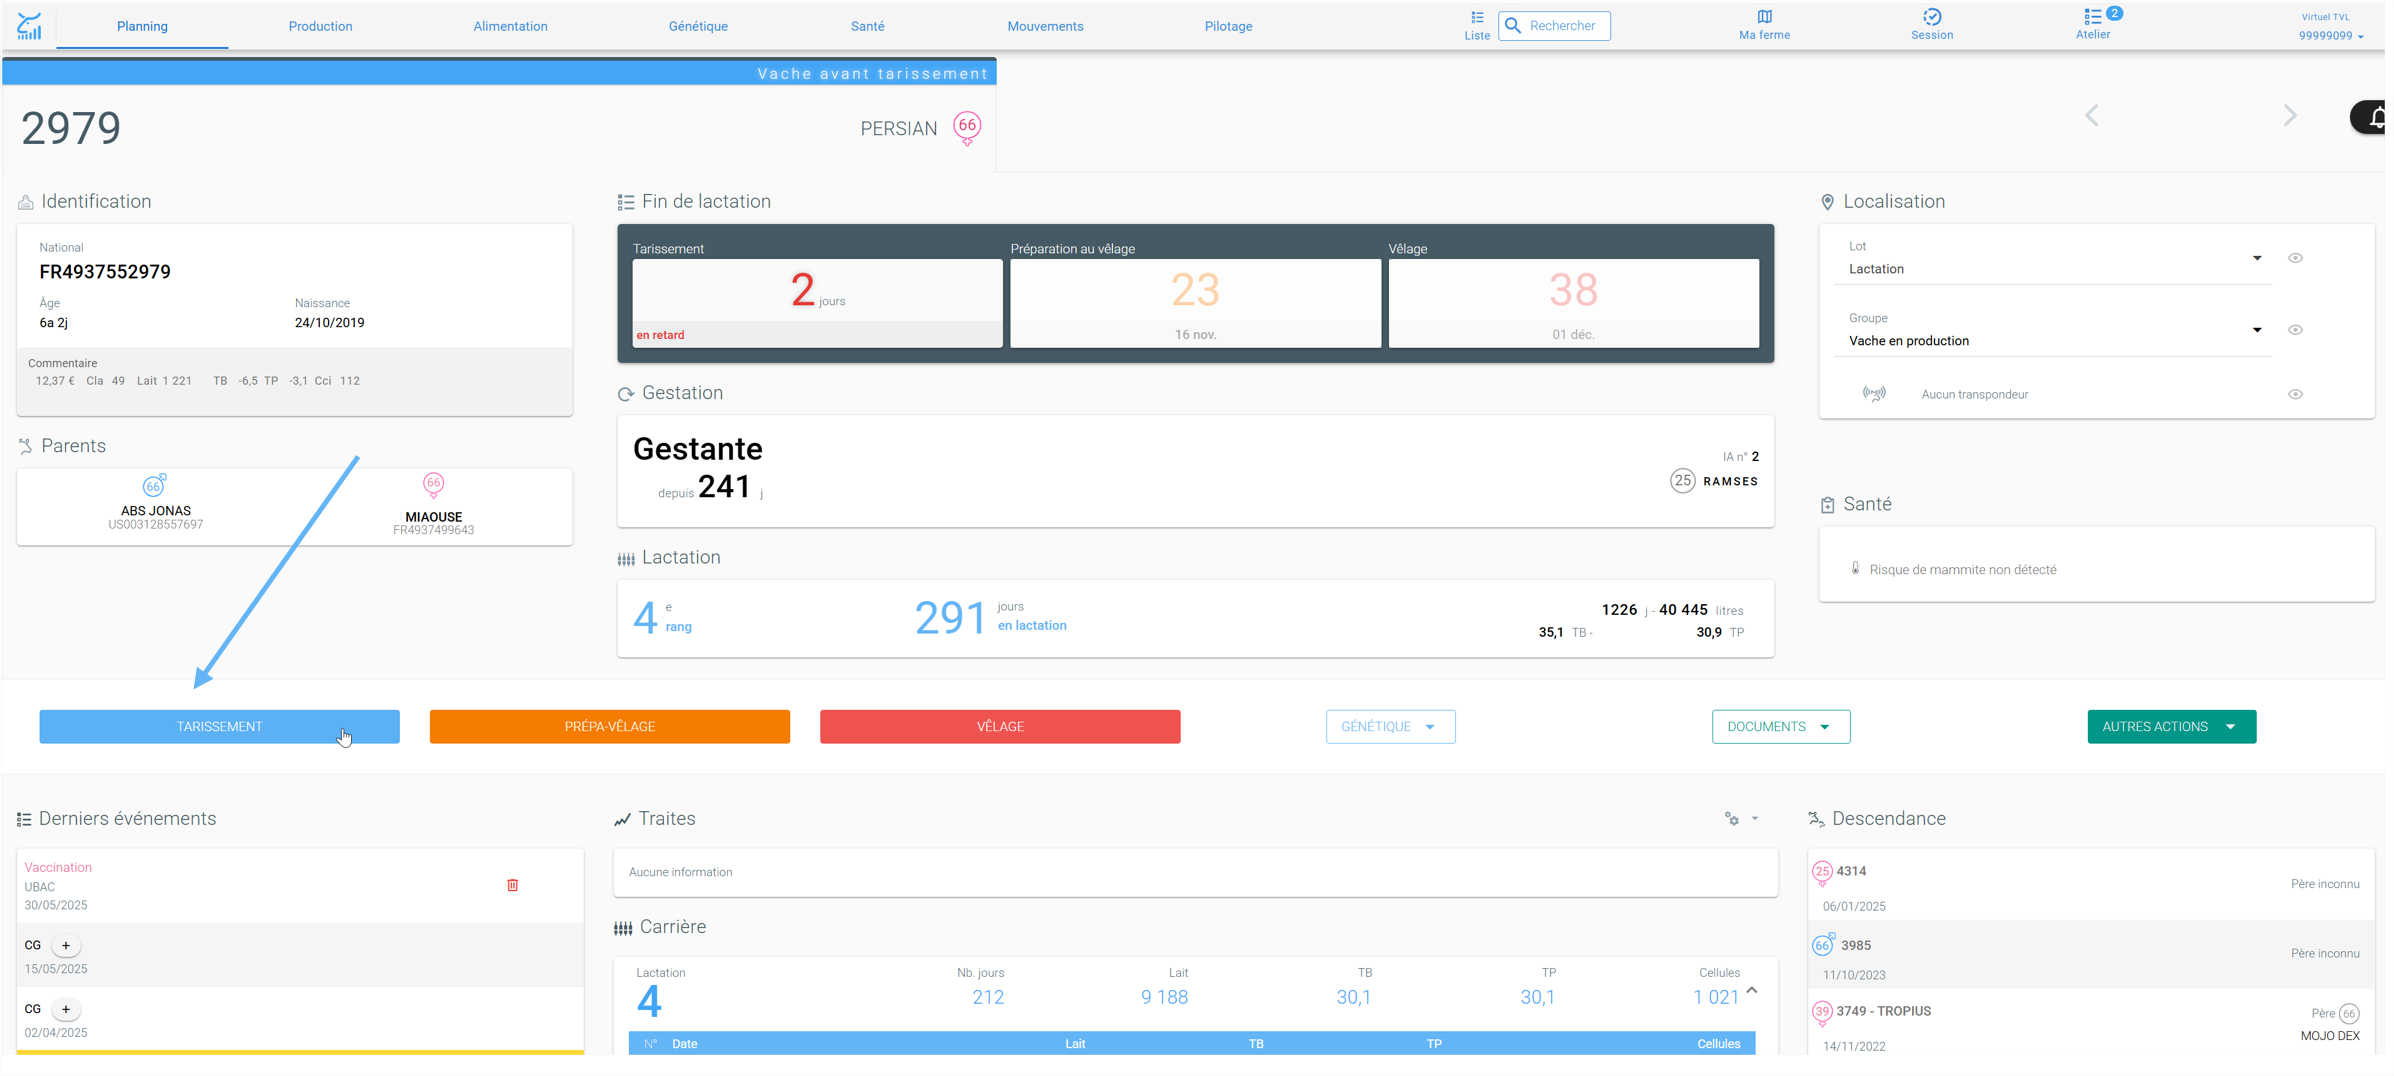
Task: Open the Autres actions dropdown
Action: [2171, 727]
